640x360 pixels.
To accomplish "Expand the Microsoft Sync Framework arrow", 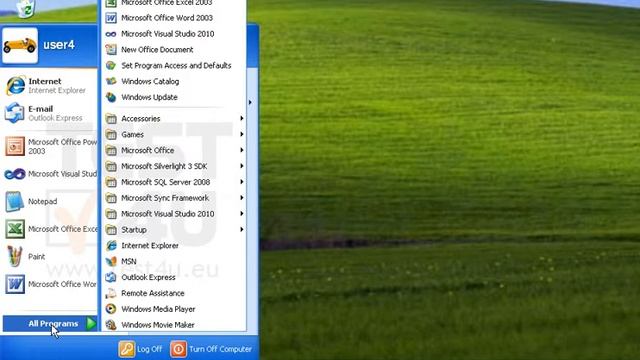I will click(242, 198).
